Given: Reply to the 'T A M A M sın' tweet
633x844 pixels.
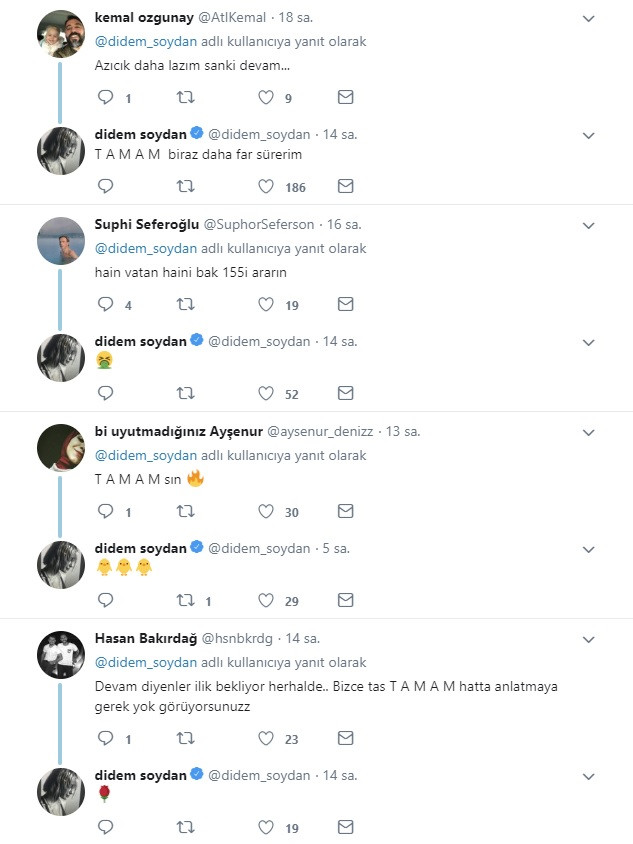Looking at the screenshot, I should click(x=105, y=510).
